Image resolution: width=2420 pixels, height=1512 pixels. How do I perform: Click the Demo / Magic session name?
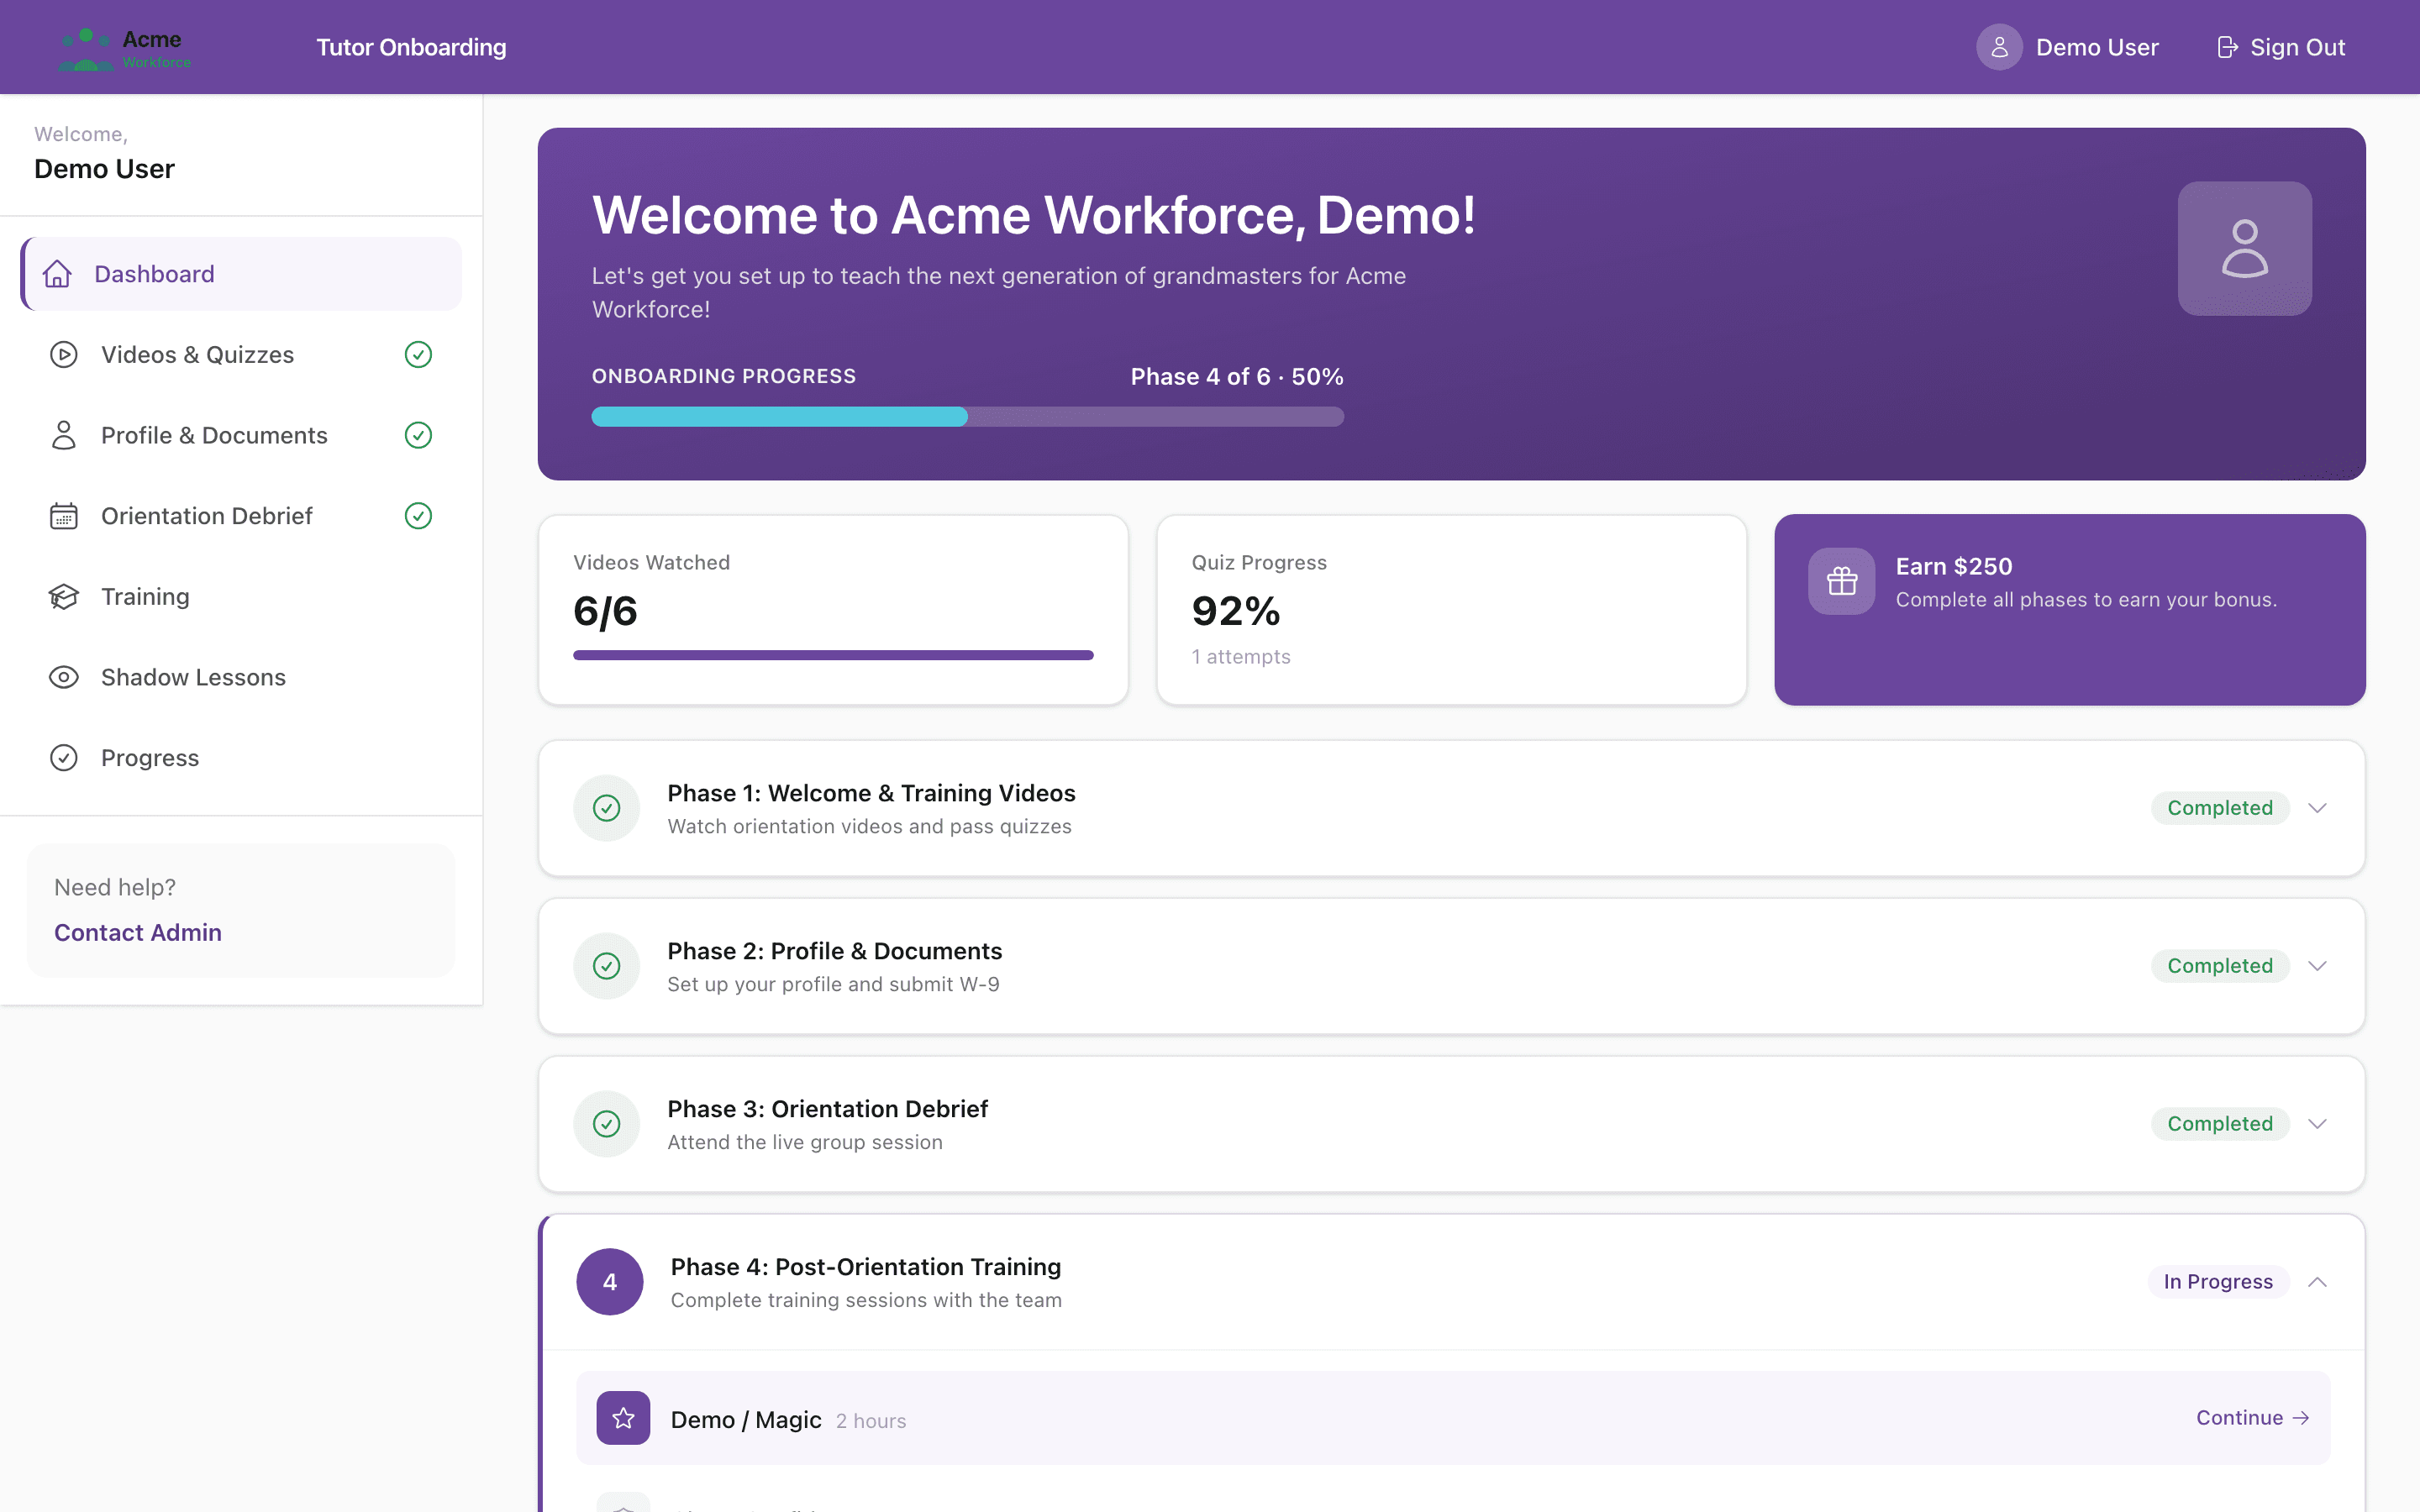coord(746,1420)
